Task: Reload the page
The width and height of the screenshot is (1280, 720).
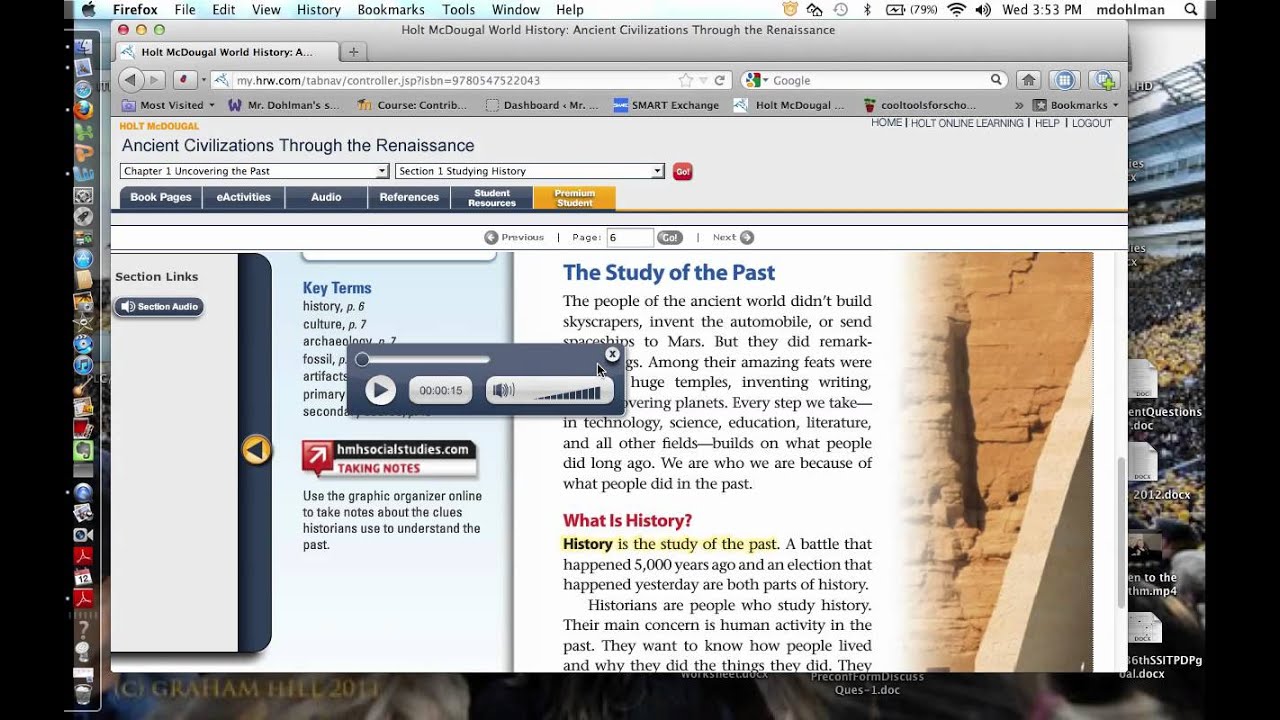Action: pyautogui.click(x=719, y=80)
